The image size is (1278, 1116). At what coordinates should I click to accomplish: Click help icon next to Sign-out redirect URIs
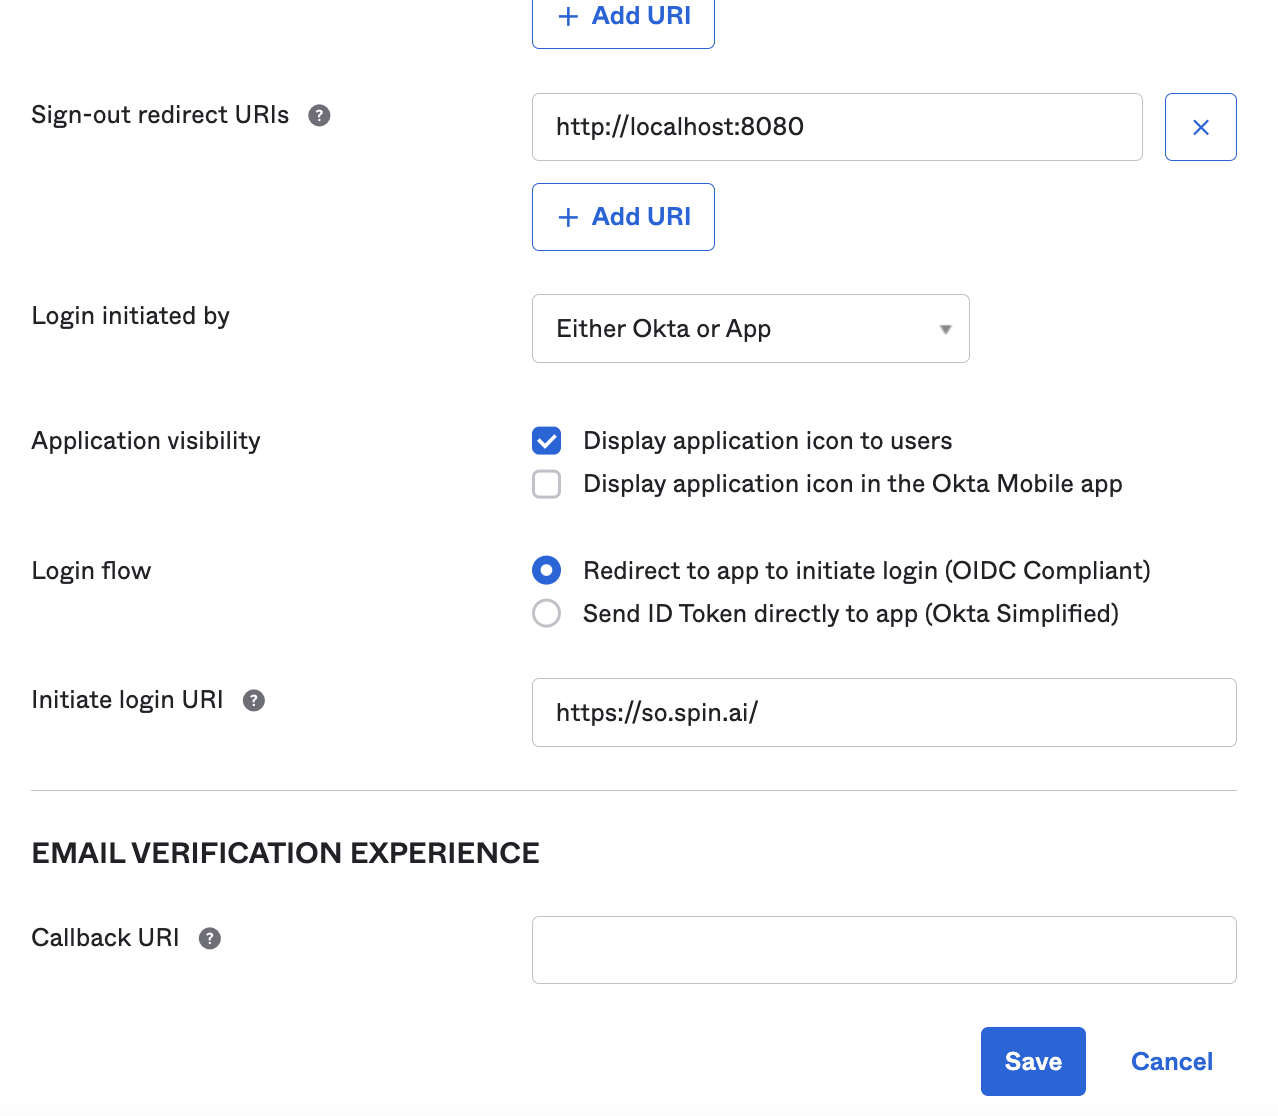319,116
